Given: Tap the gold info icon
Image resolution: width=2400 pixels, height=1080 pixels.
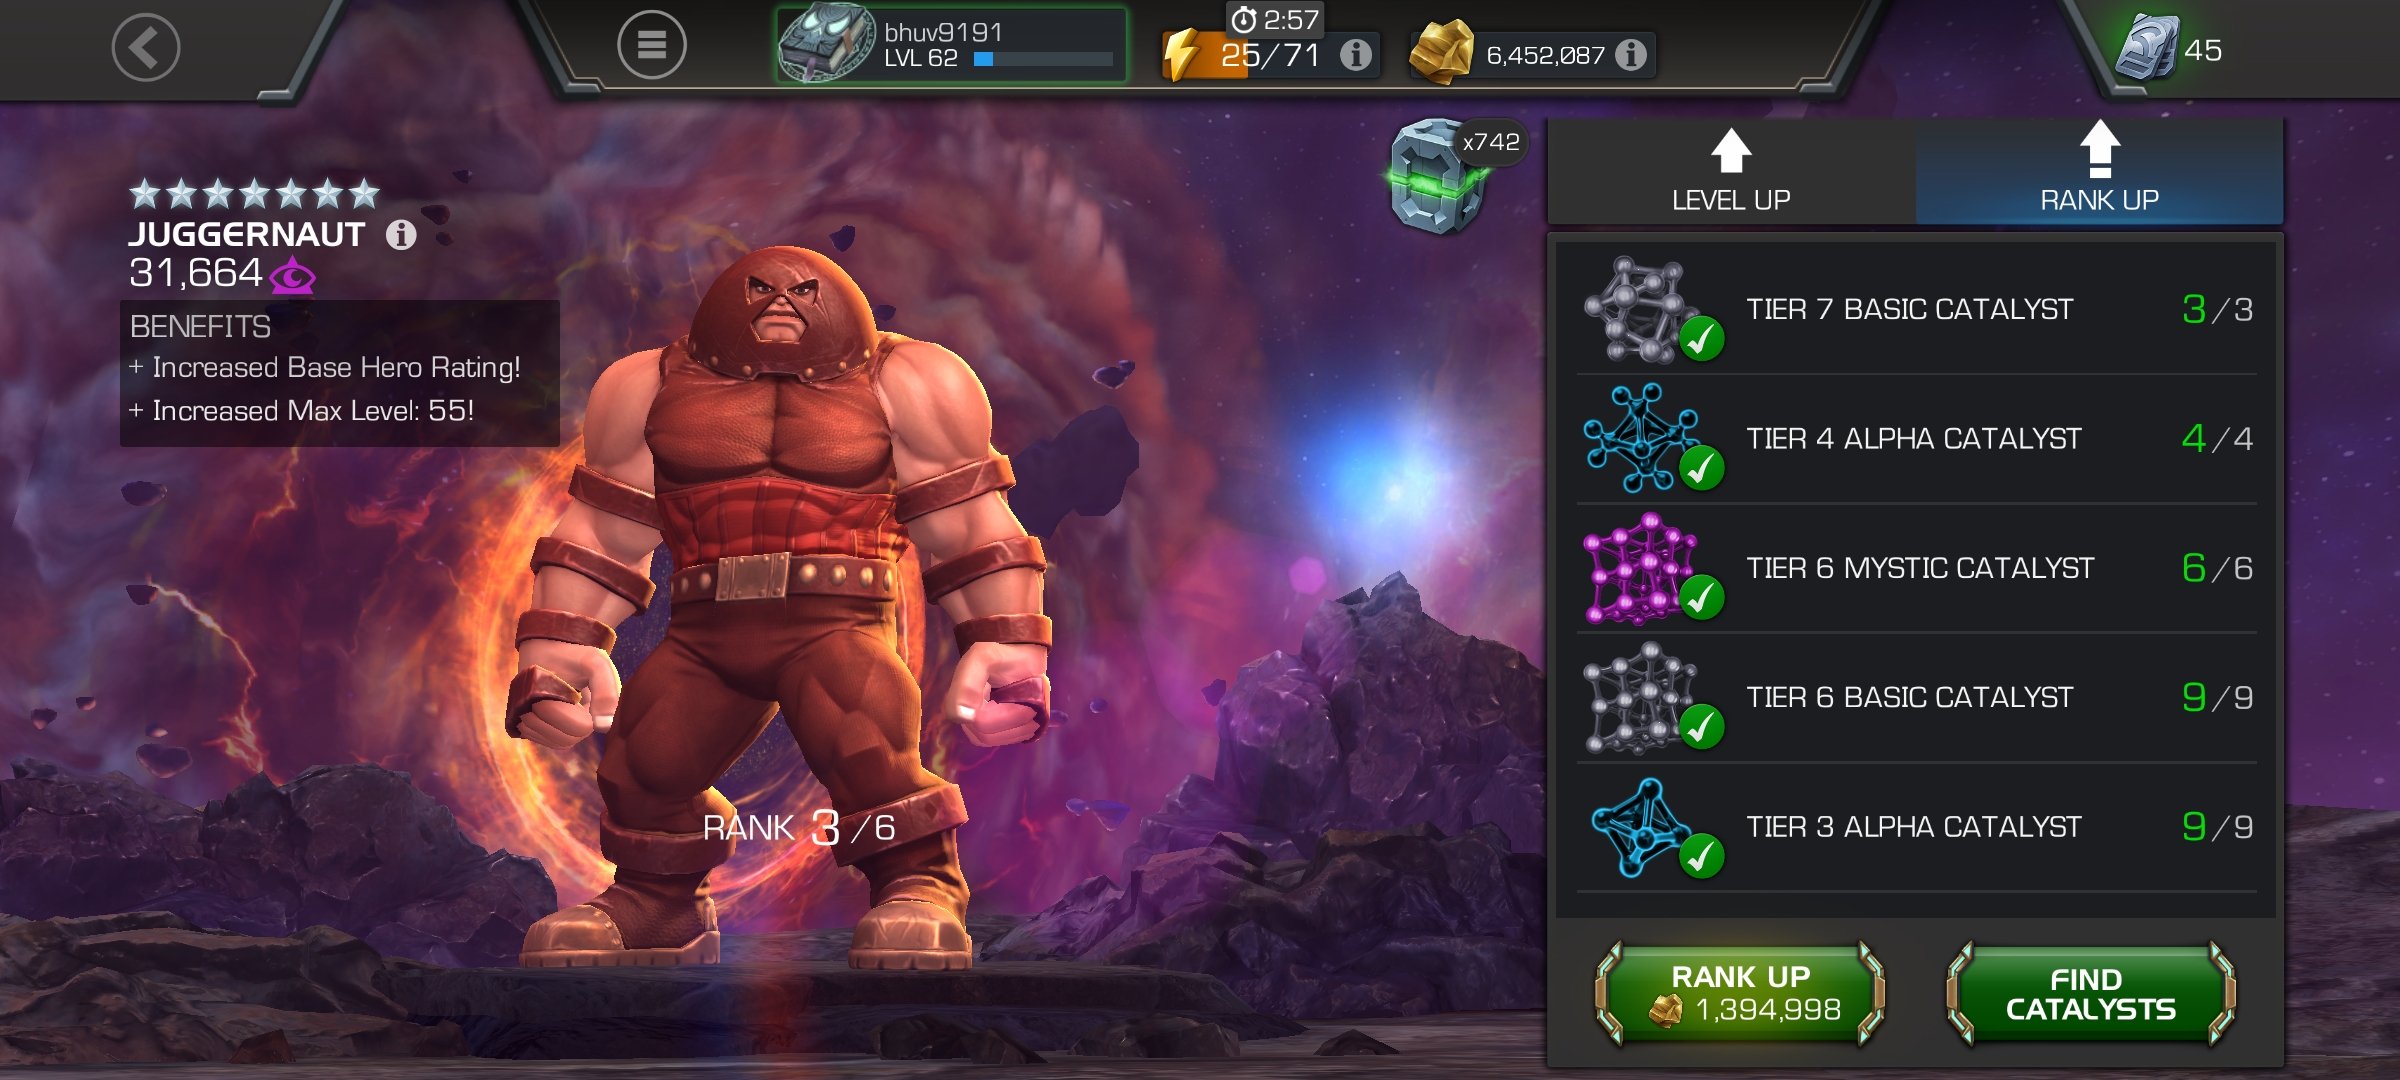Looking at the screenshot, I should [1631, 54].
